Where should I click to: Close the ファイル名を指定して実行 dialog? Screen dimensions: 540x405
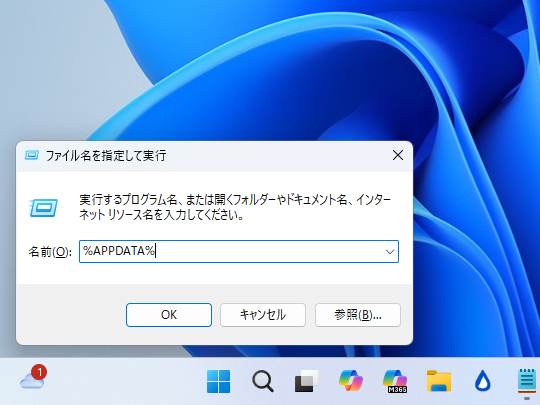[x=398, y=155]
